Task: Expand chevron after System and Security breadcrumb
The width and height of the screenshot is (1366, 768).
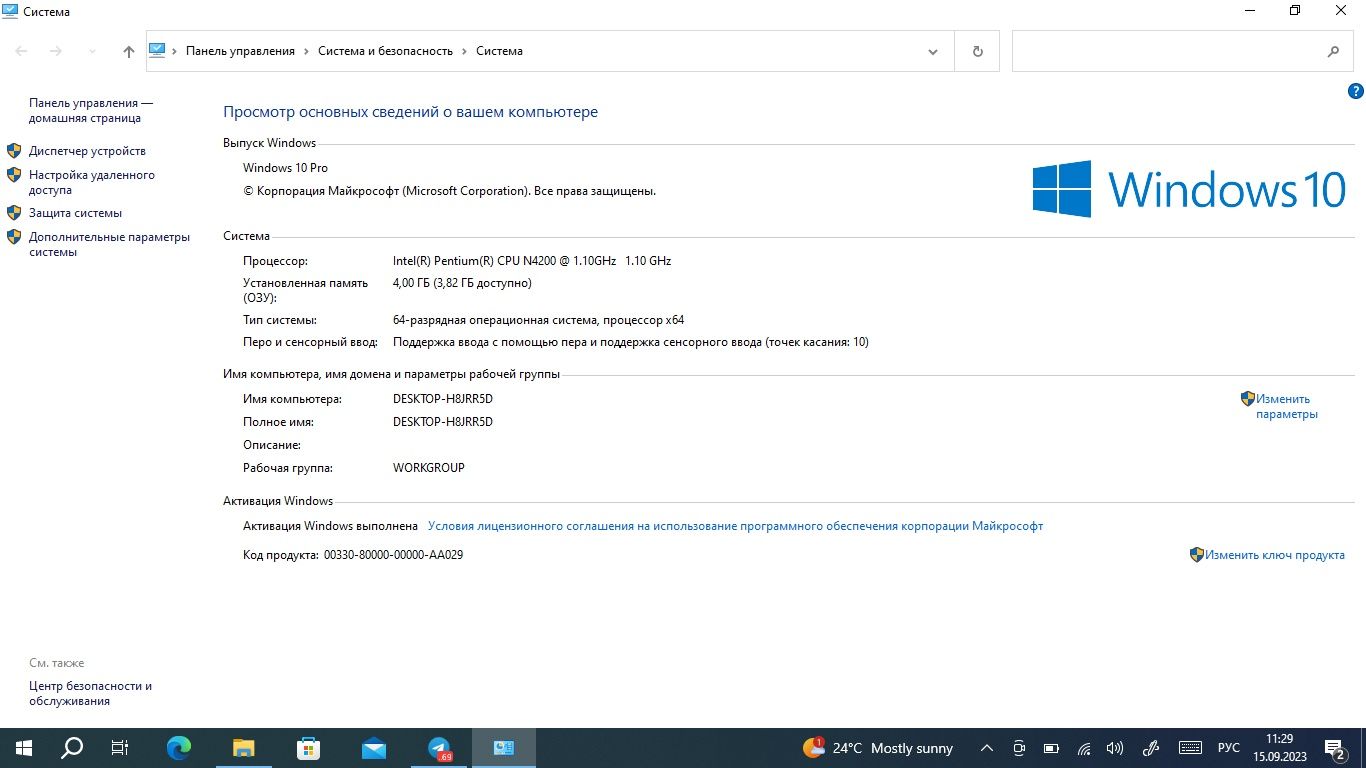Action: click(464, 51)
